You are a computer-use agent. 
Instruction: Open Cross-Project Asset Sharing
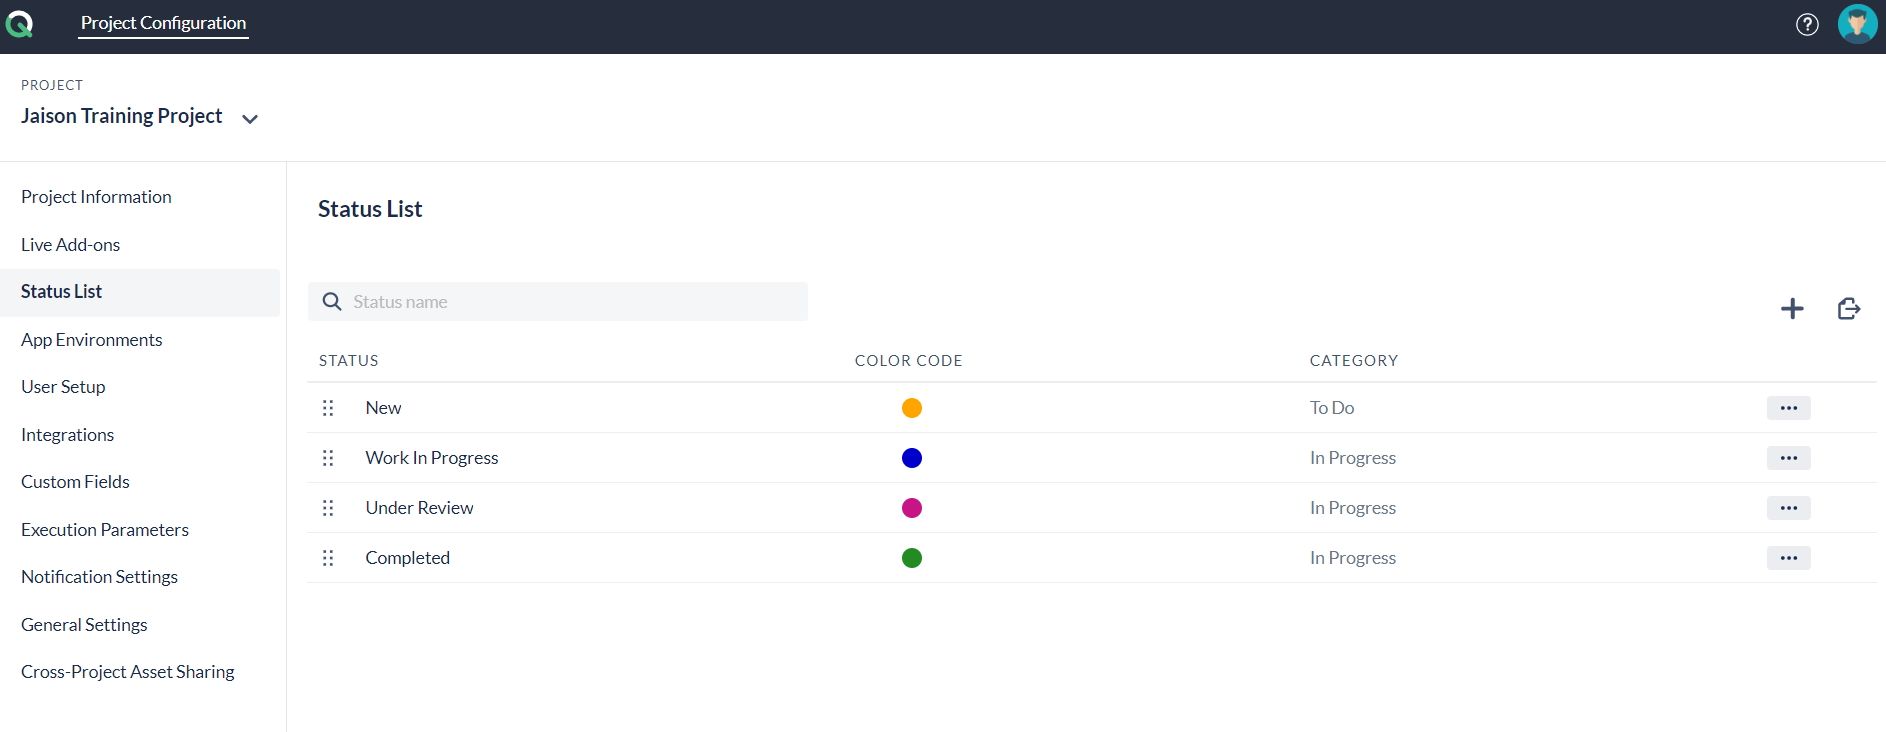[128, 672]
